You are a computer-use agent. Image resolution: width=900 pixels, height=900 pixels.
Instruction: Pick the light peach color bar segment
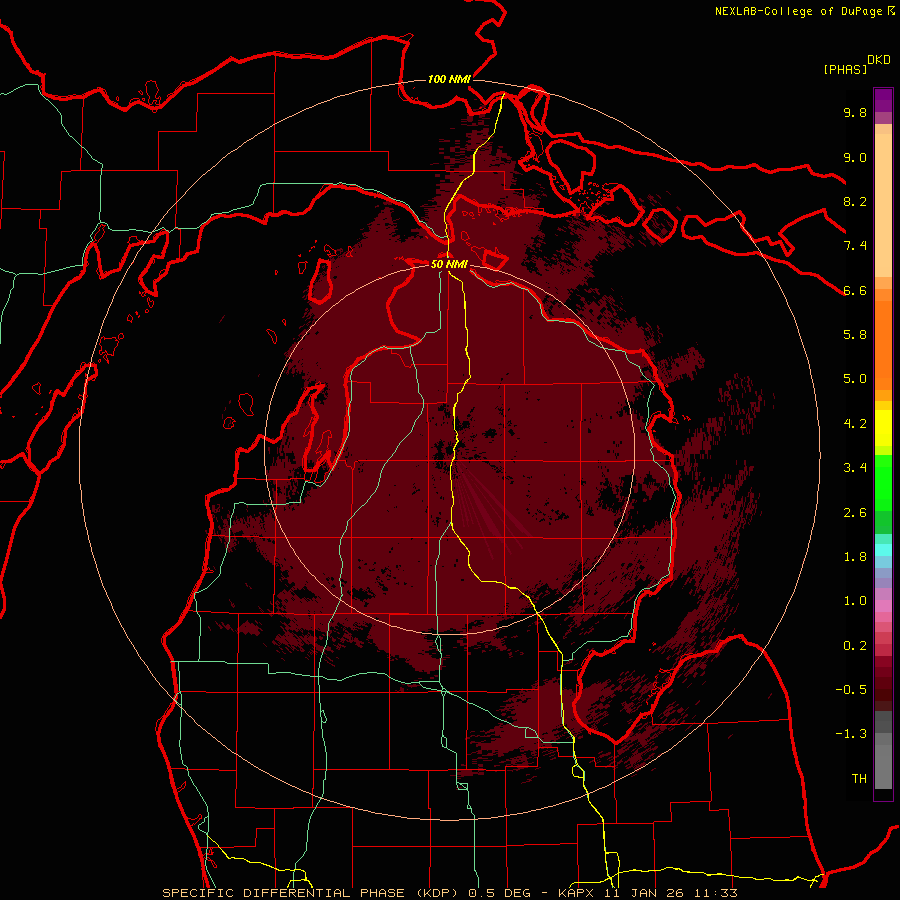pos(883,205)
